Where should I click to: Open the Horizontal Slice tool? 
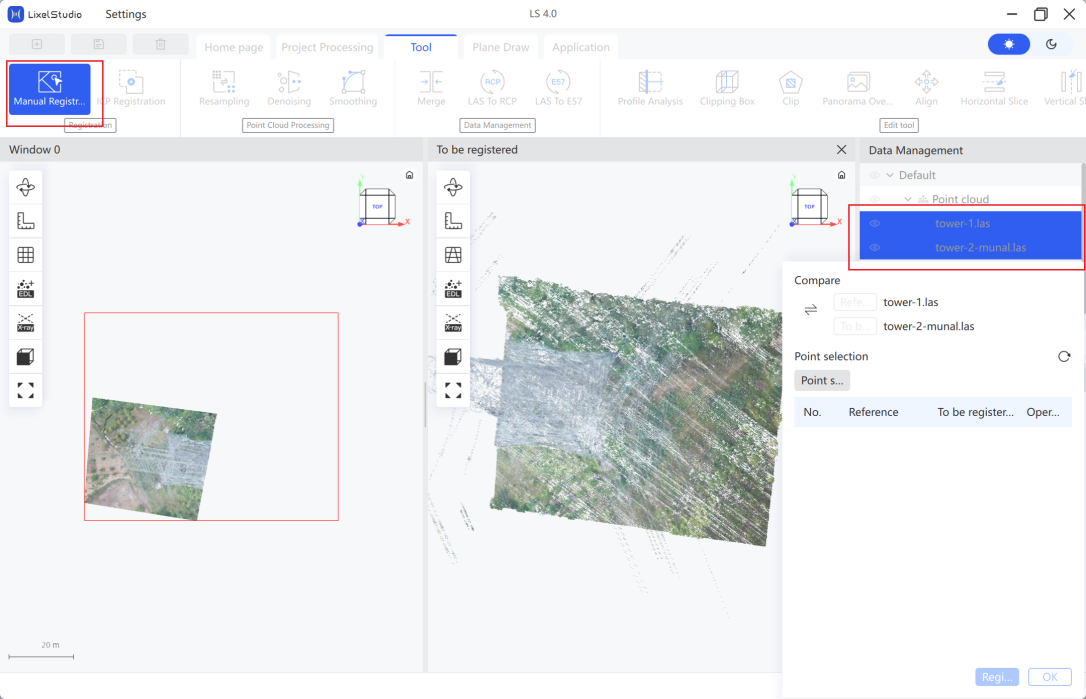994,89
